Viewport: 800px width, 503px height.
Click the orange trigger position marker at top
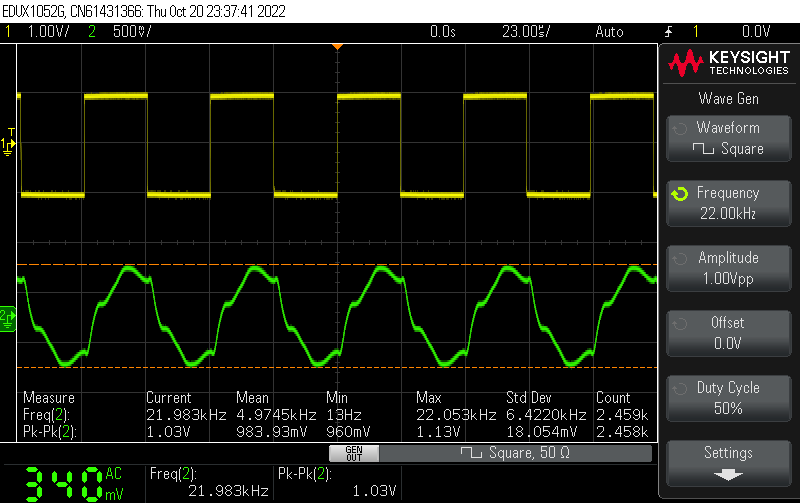[337, 47]
